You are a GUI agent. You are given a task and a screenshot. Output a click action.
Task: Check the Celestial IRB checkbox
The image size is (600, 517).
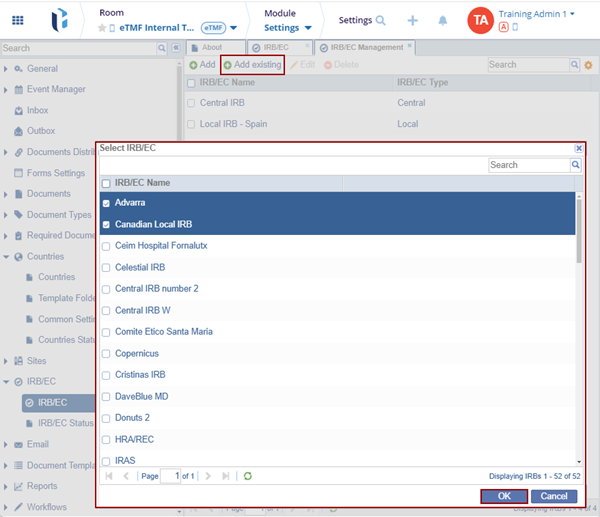tap(107, 267)
